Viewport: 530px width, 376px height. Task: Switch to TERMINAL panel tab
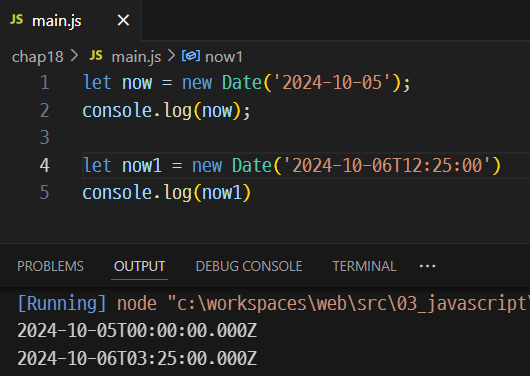(x=364, y=266)
